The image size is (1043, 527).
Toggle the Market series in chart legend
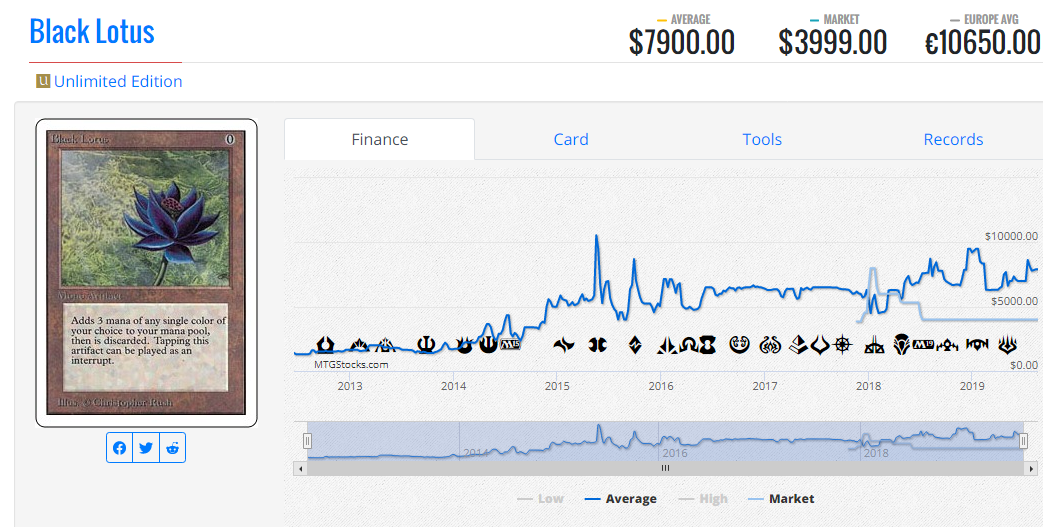point(781,498)
